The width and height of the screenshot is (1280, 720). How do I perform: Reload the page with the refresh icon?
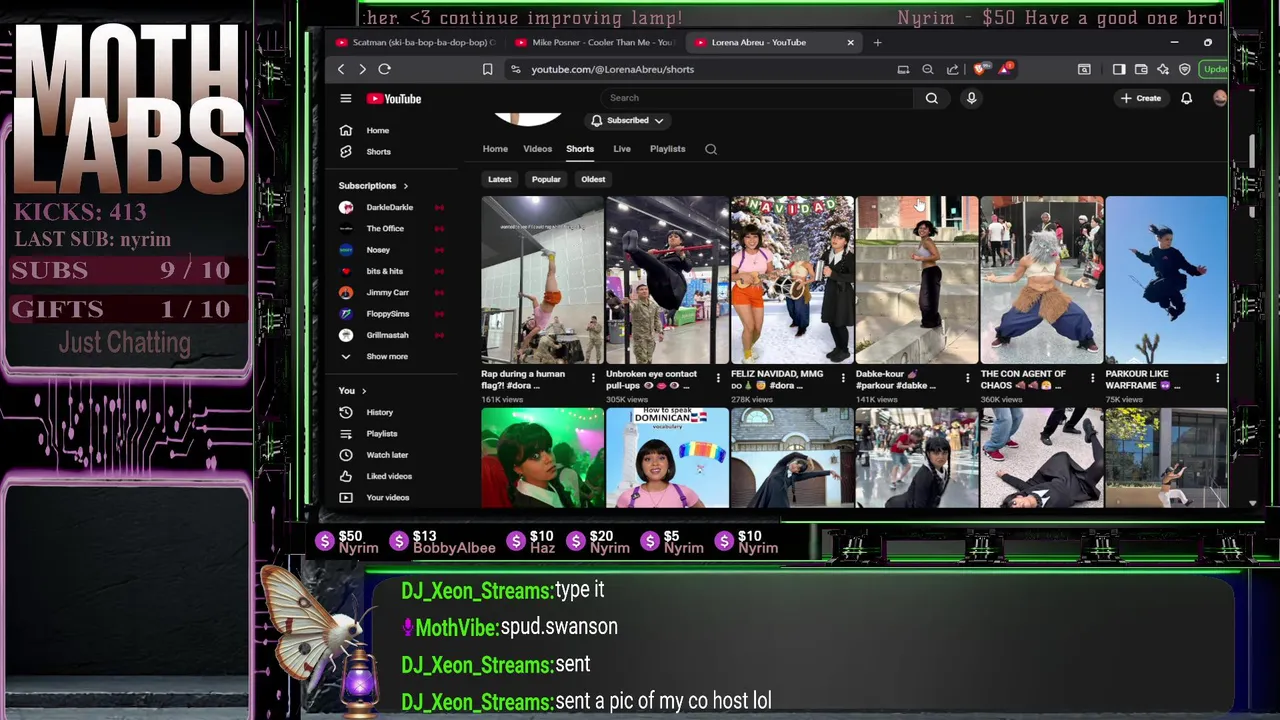coord(384,69)
